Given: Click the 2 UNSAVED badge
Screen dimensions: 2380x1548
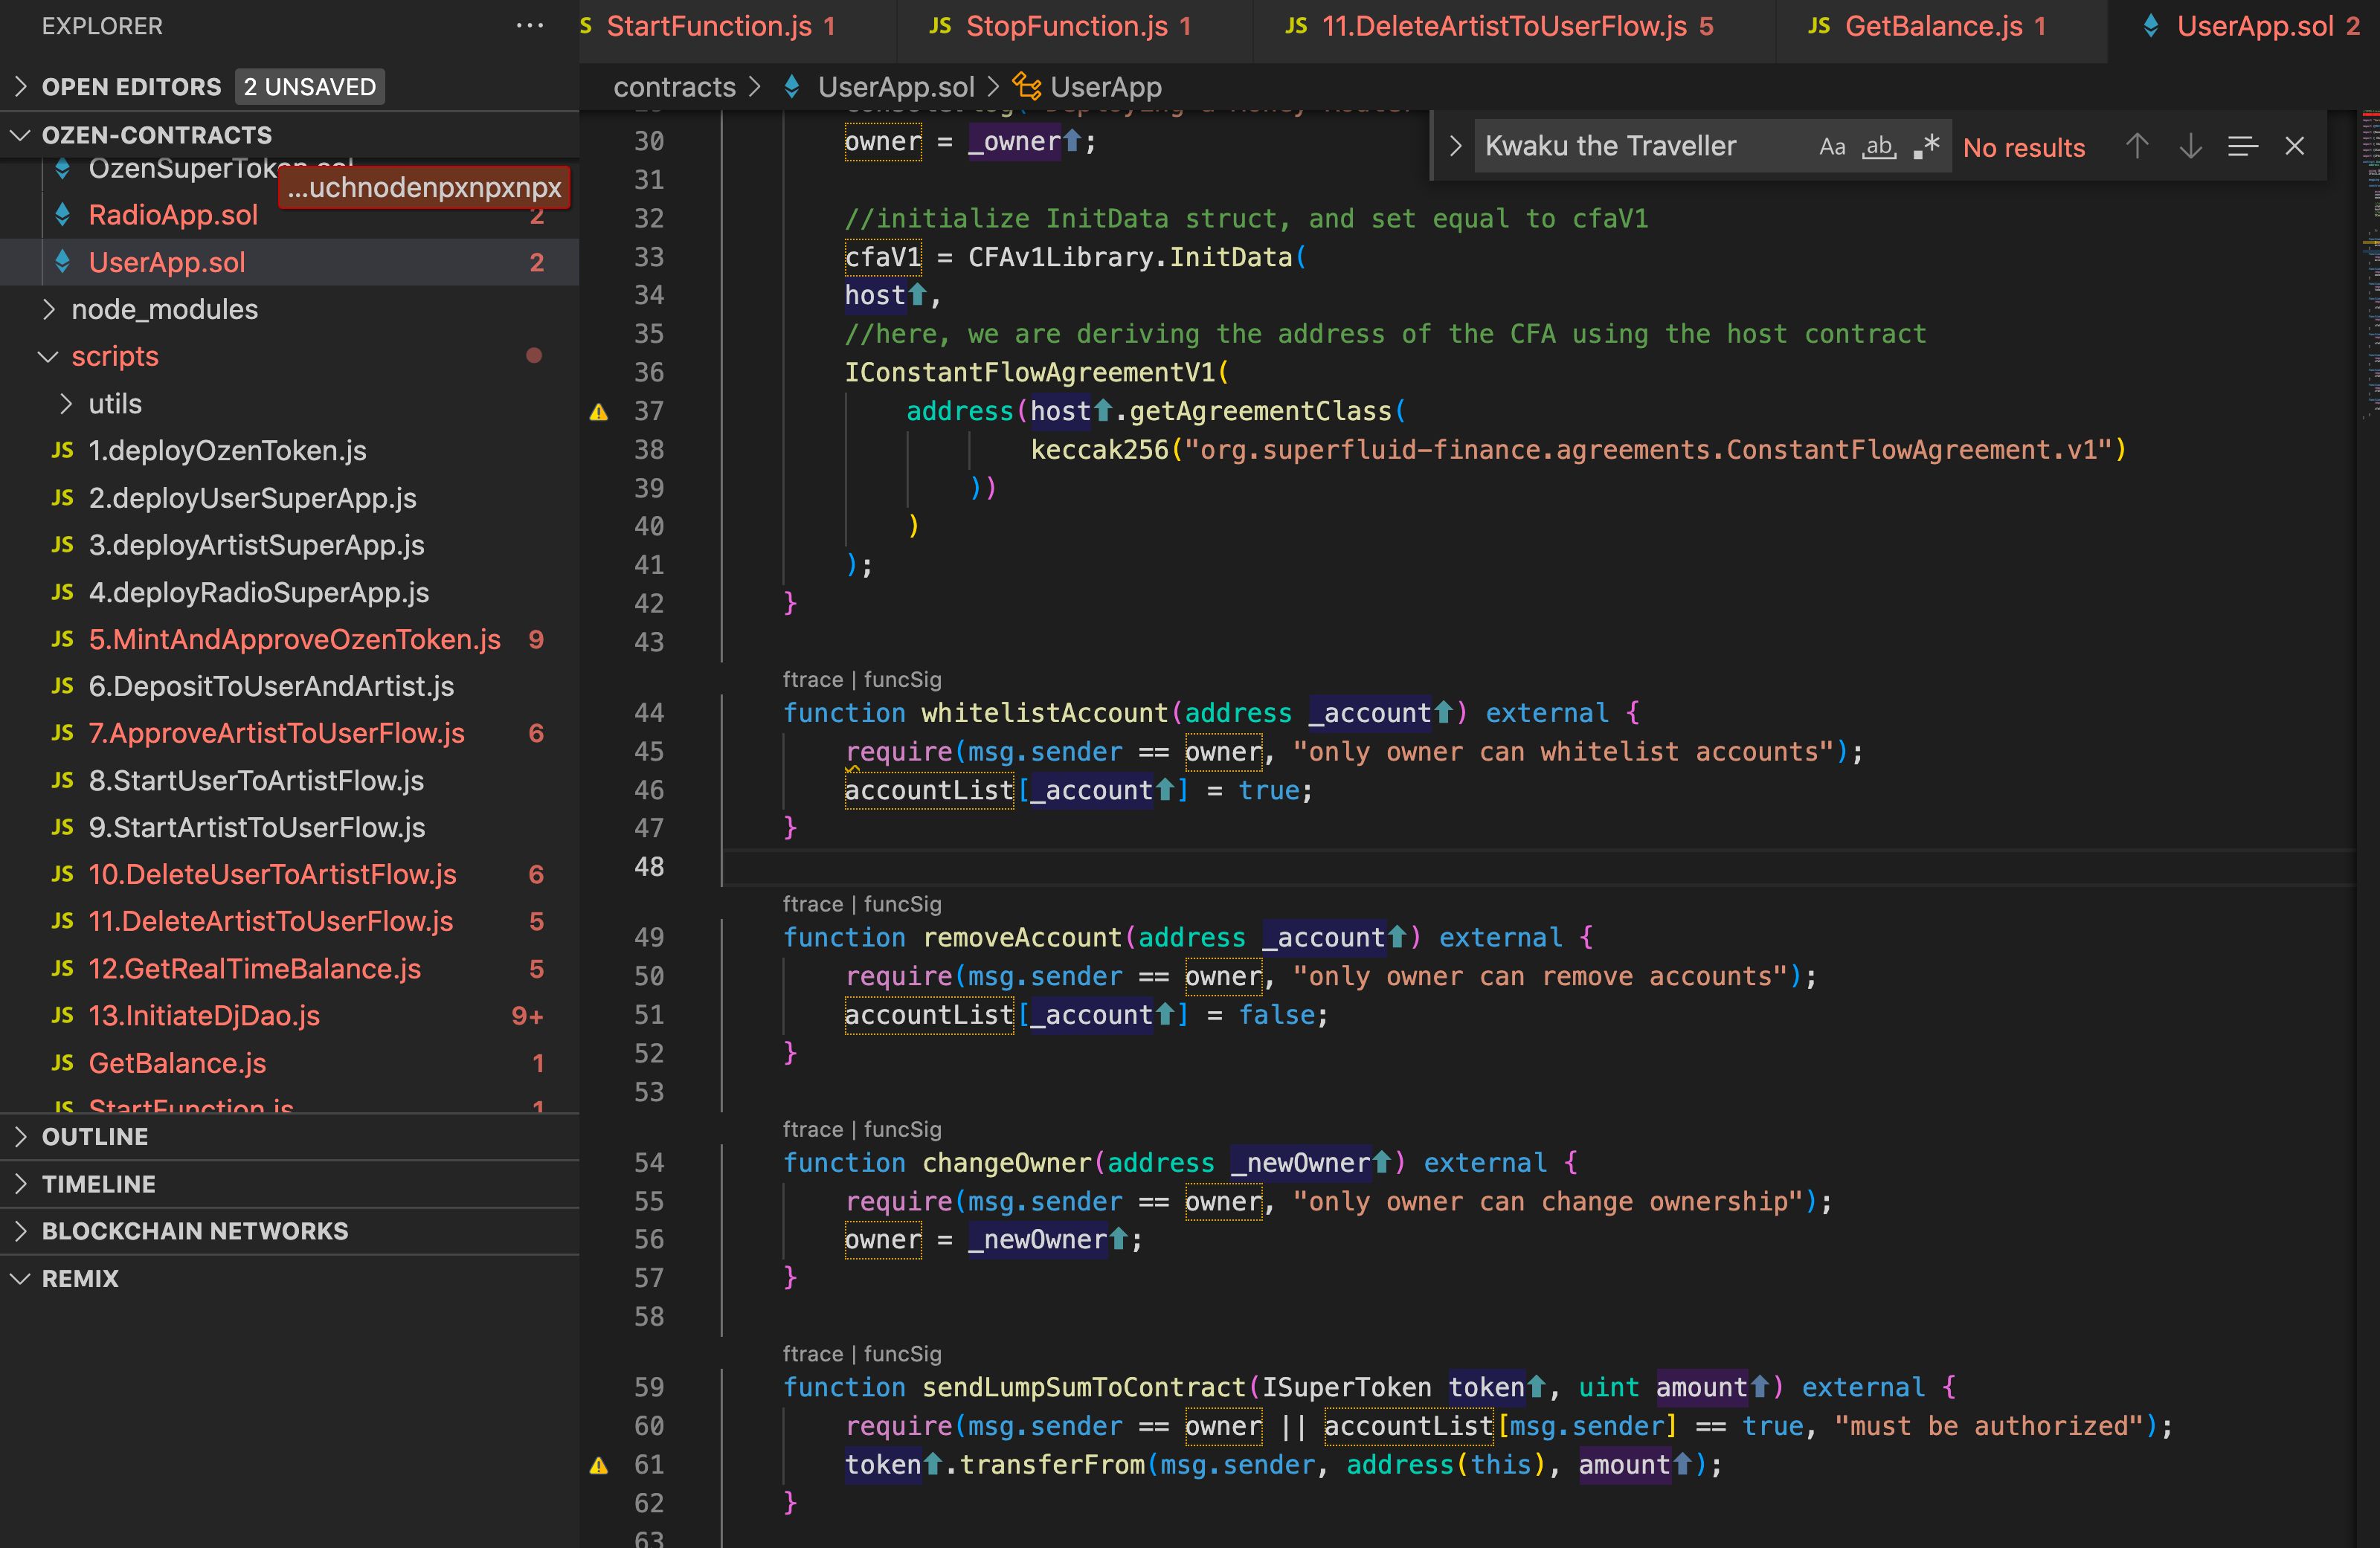Looking at the screenshot, I should coord(310,87).
